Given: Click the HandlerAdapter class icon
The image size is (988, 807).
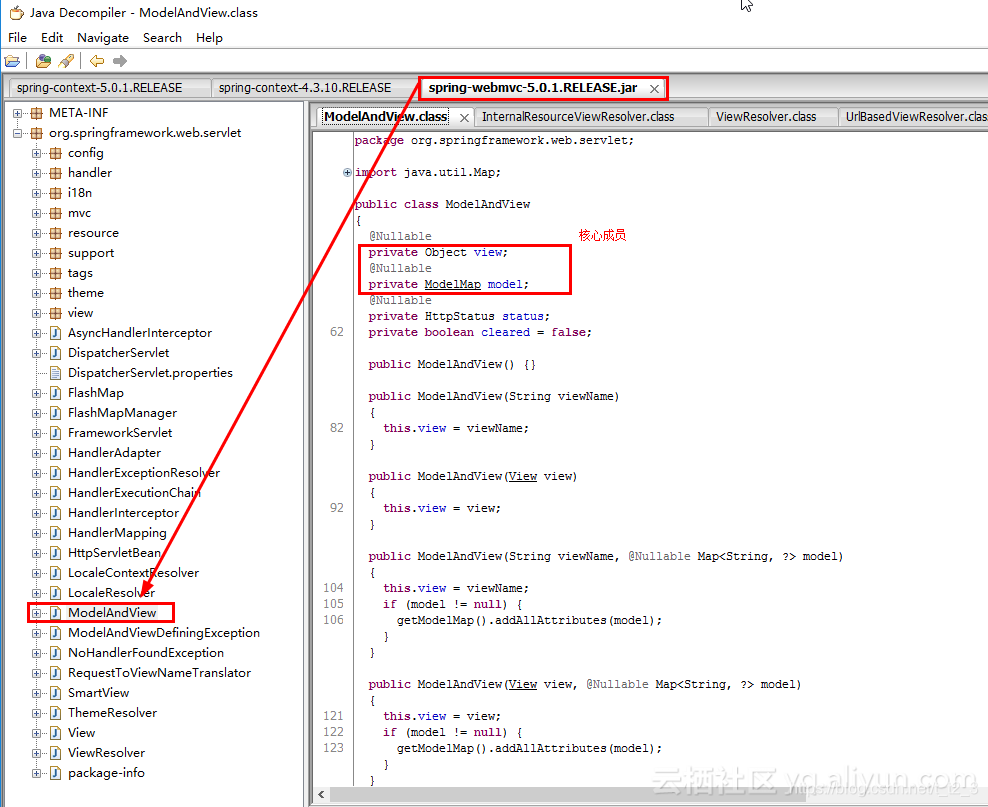Looking at the screenshot, I should tap(55, 453).
